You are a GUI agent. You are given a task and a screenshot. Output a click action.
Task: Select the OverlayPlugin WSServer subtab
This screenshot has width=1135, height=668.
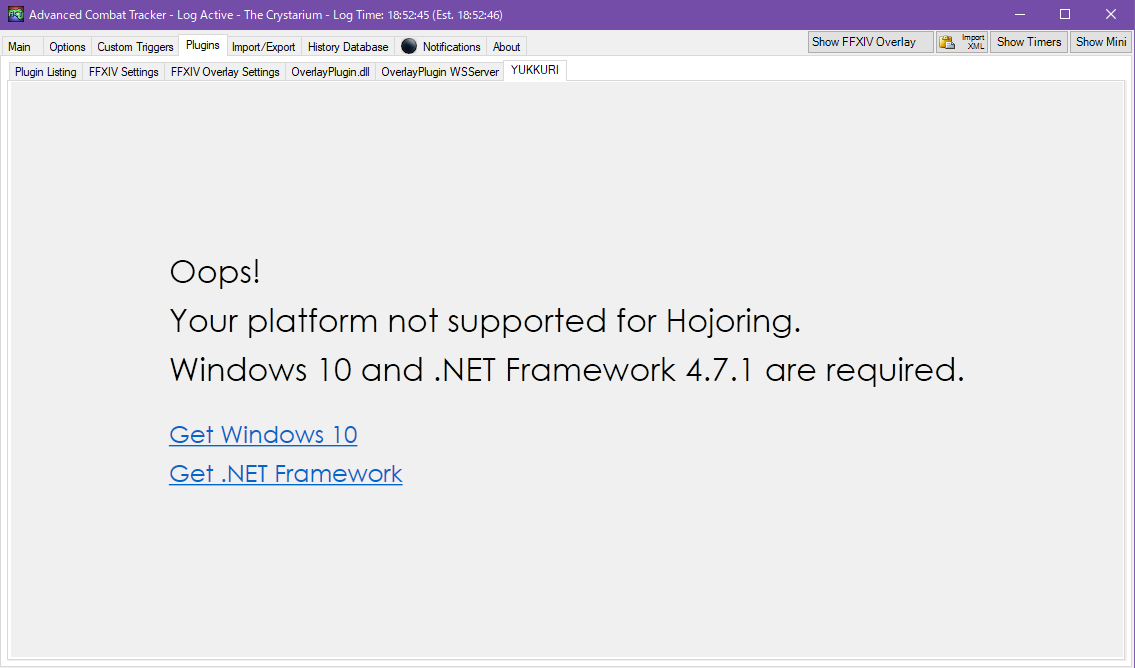tap(439, 71)
